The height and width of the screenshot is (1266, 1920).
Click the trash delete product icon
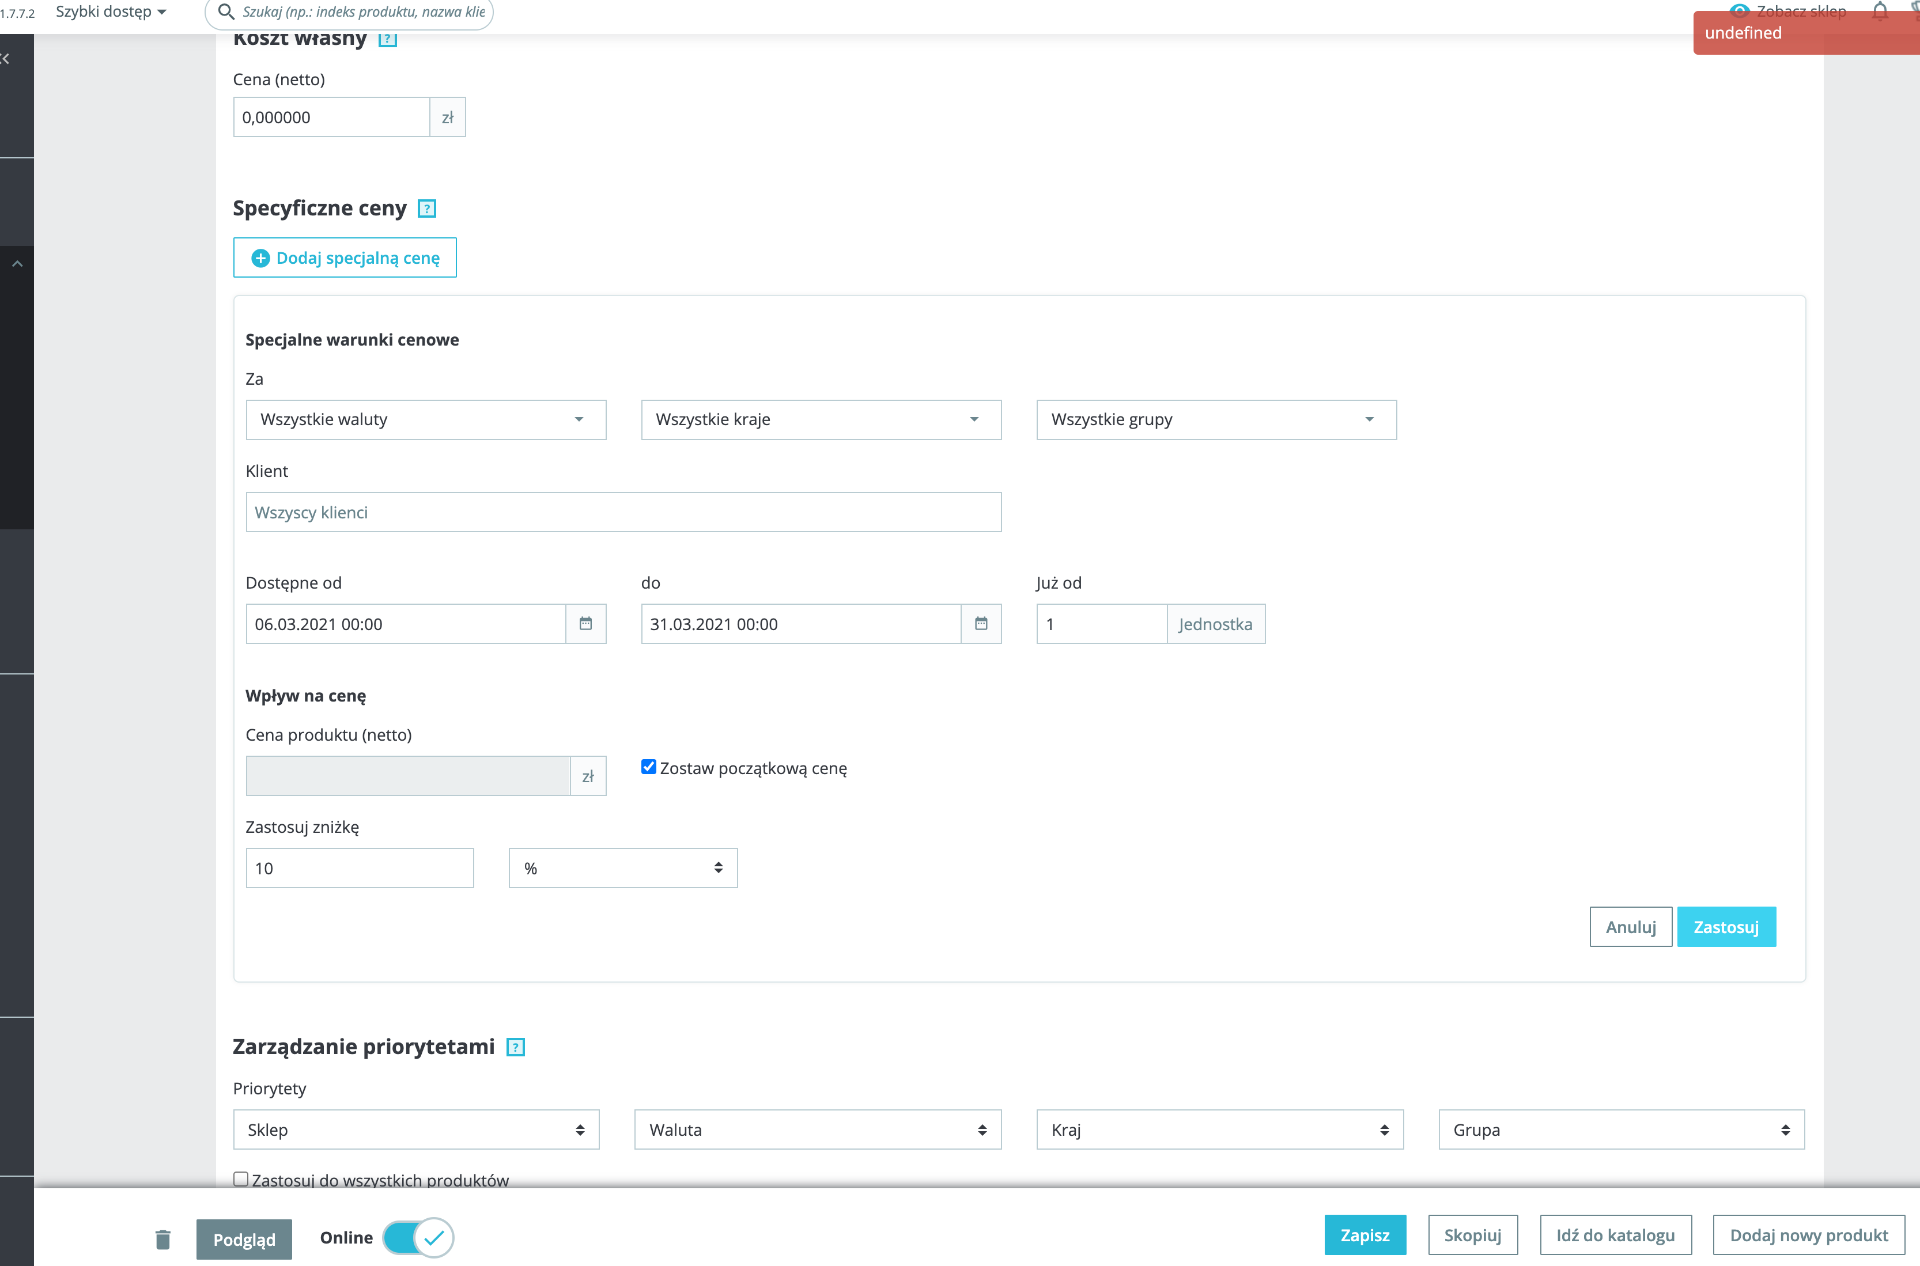163,1239
